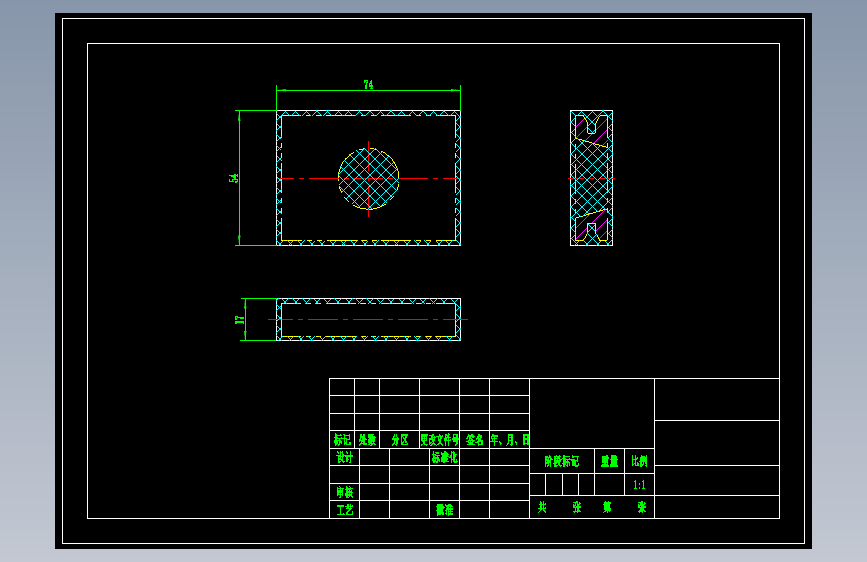Click the 标准化 label in title block
This screenshot has height=562, width=867.
(x=445, y=457)
